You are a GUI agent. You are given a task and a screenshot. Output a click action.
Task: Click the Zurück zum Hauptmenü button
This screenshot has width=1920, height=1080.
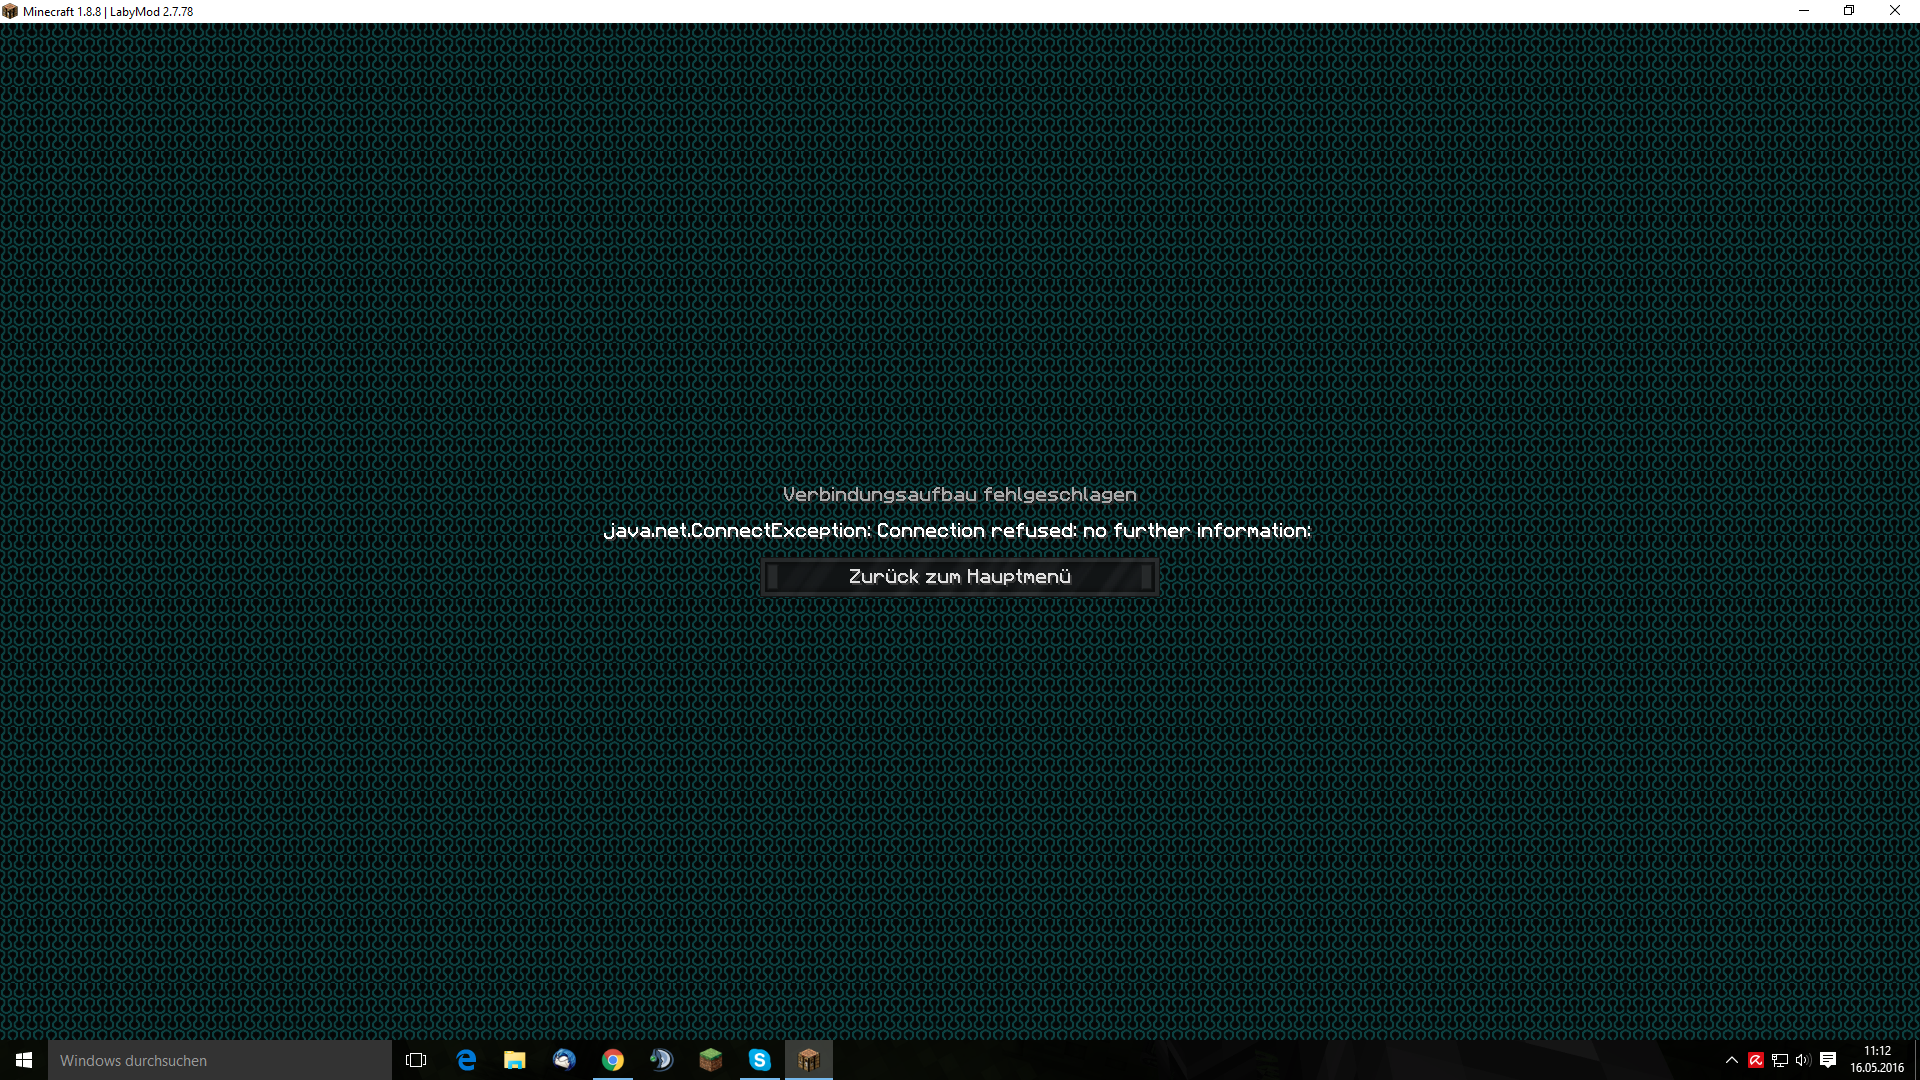tap(959, 577)
